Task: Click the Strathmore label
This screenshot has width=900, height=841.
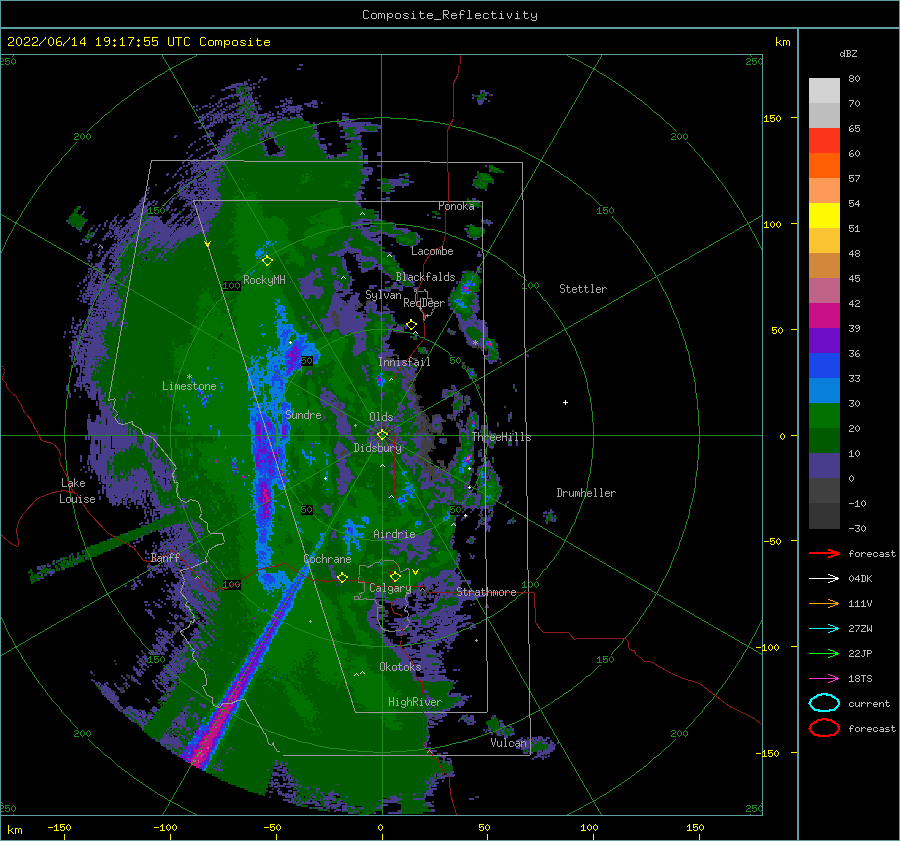Action: pos(486,592)
